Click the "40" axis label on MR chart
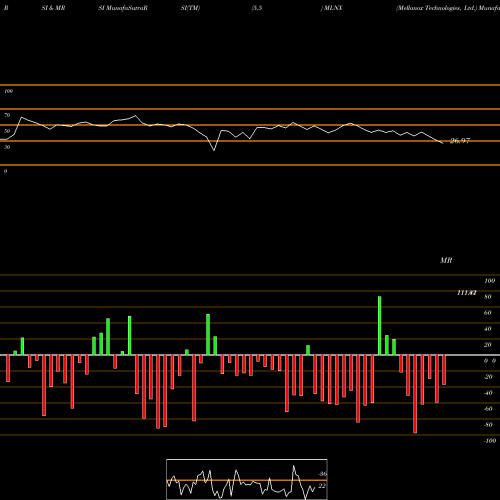The image size is (500, 500). click(x=487, y=329)
